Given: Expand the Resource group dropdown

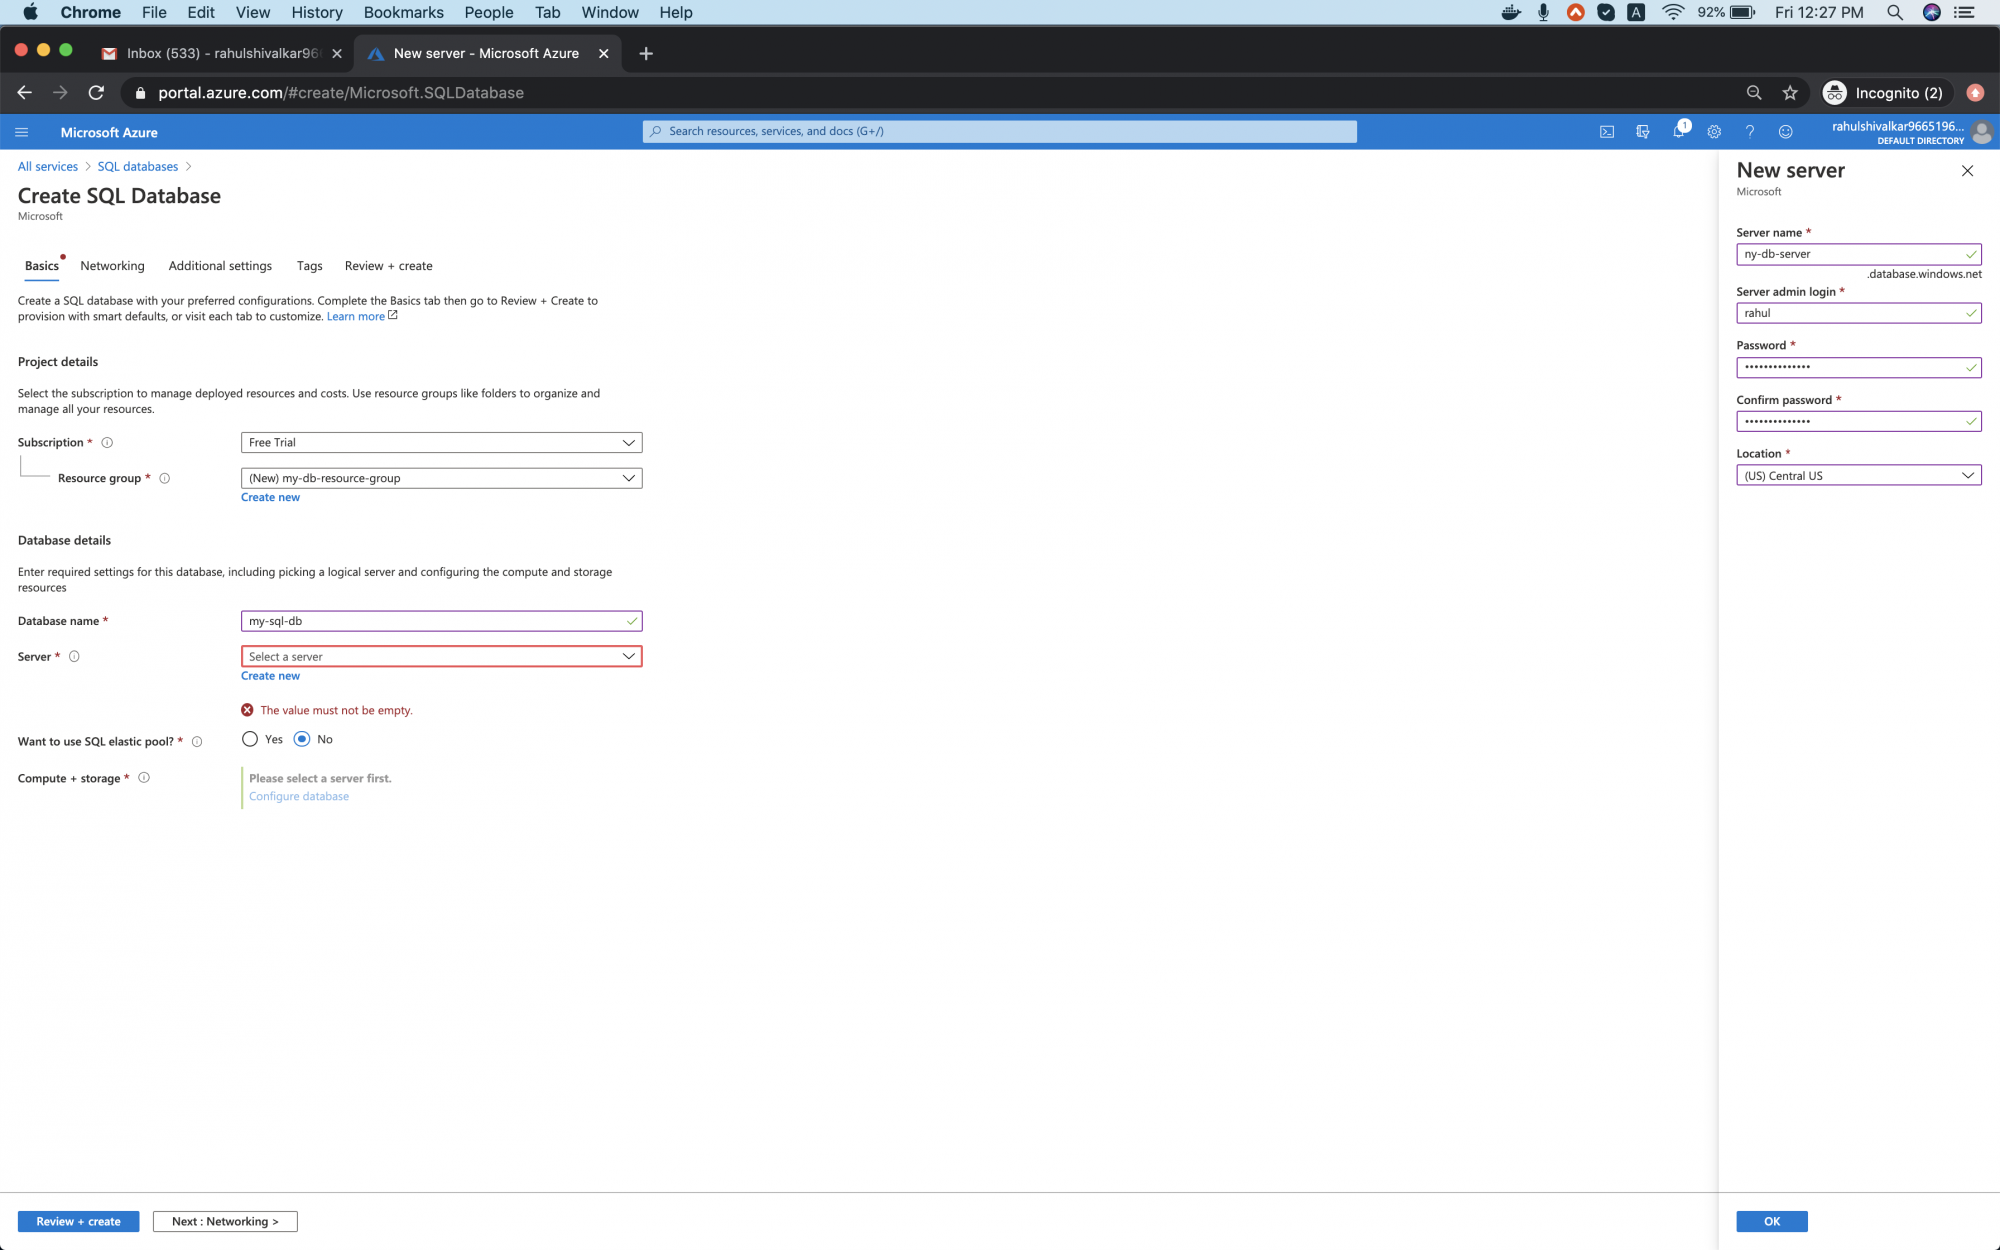Looking at the screenshot, I should pyautogui.click(x=441, y=478).
